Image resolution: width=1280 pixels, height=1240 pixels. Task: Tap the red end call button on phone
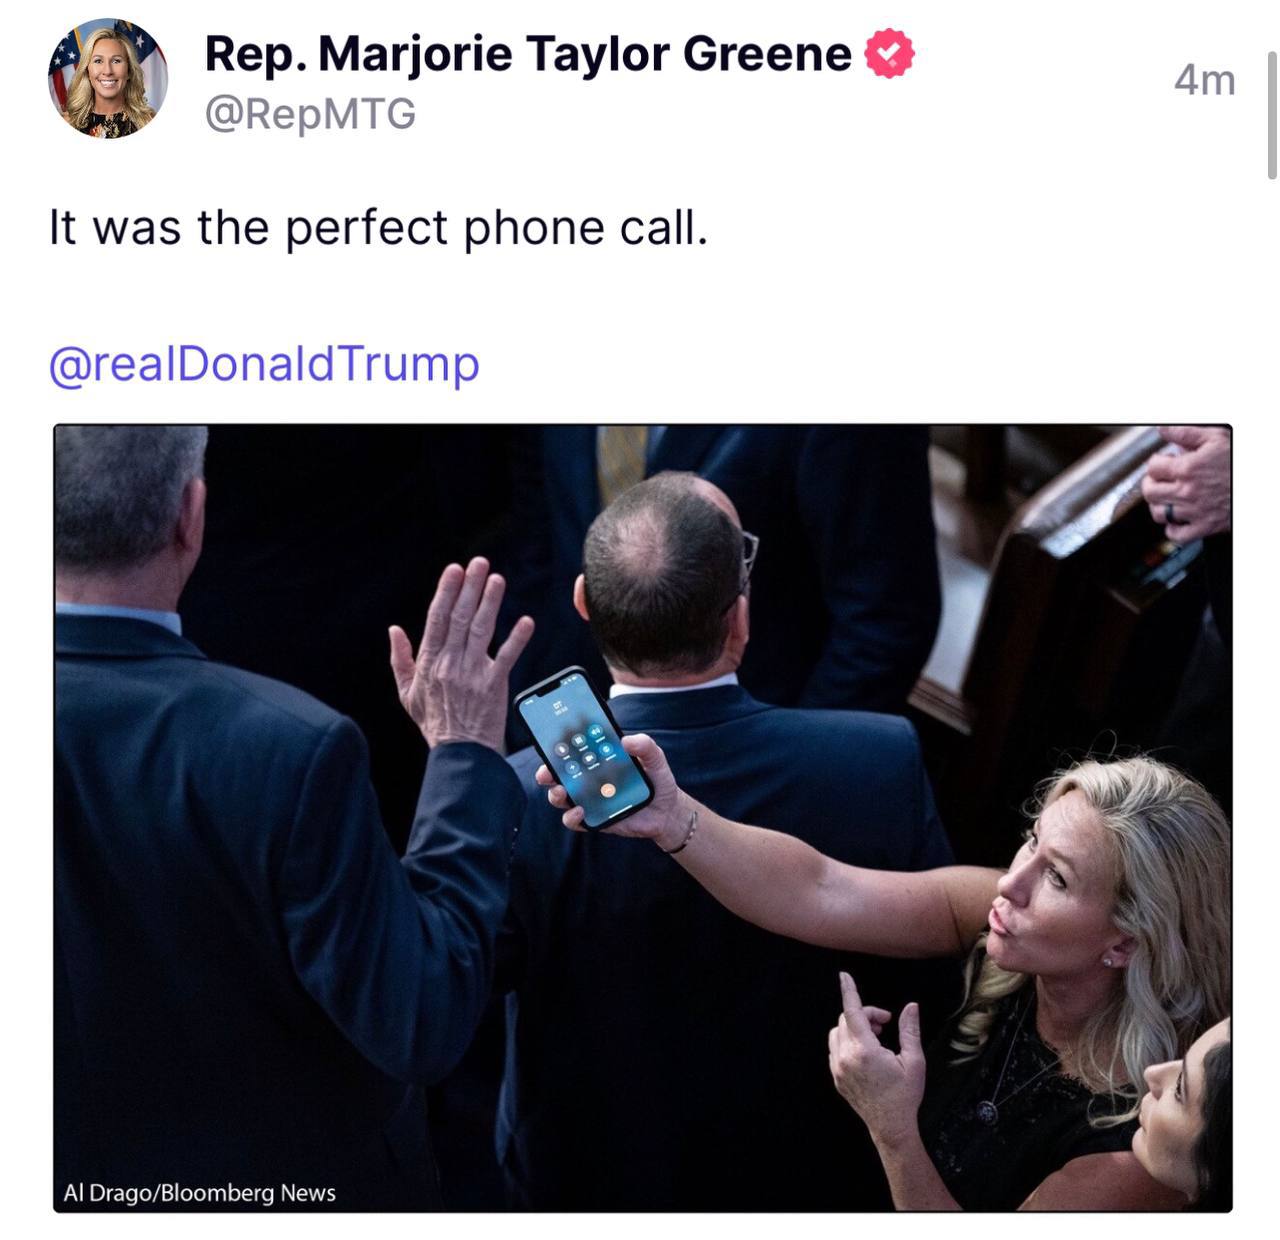point(608,790)
